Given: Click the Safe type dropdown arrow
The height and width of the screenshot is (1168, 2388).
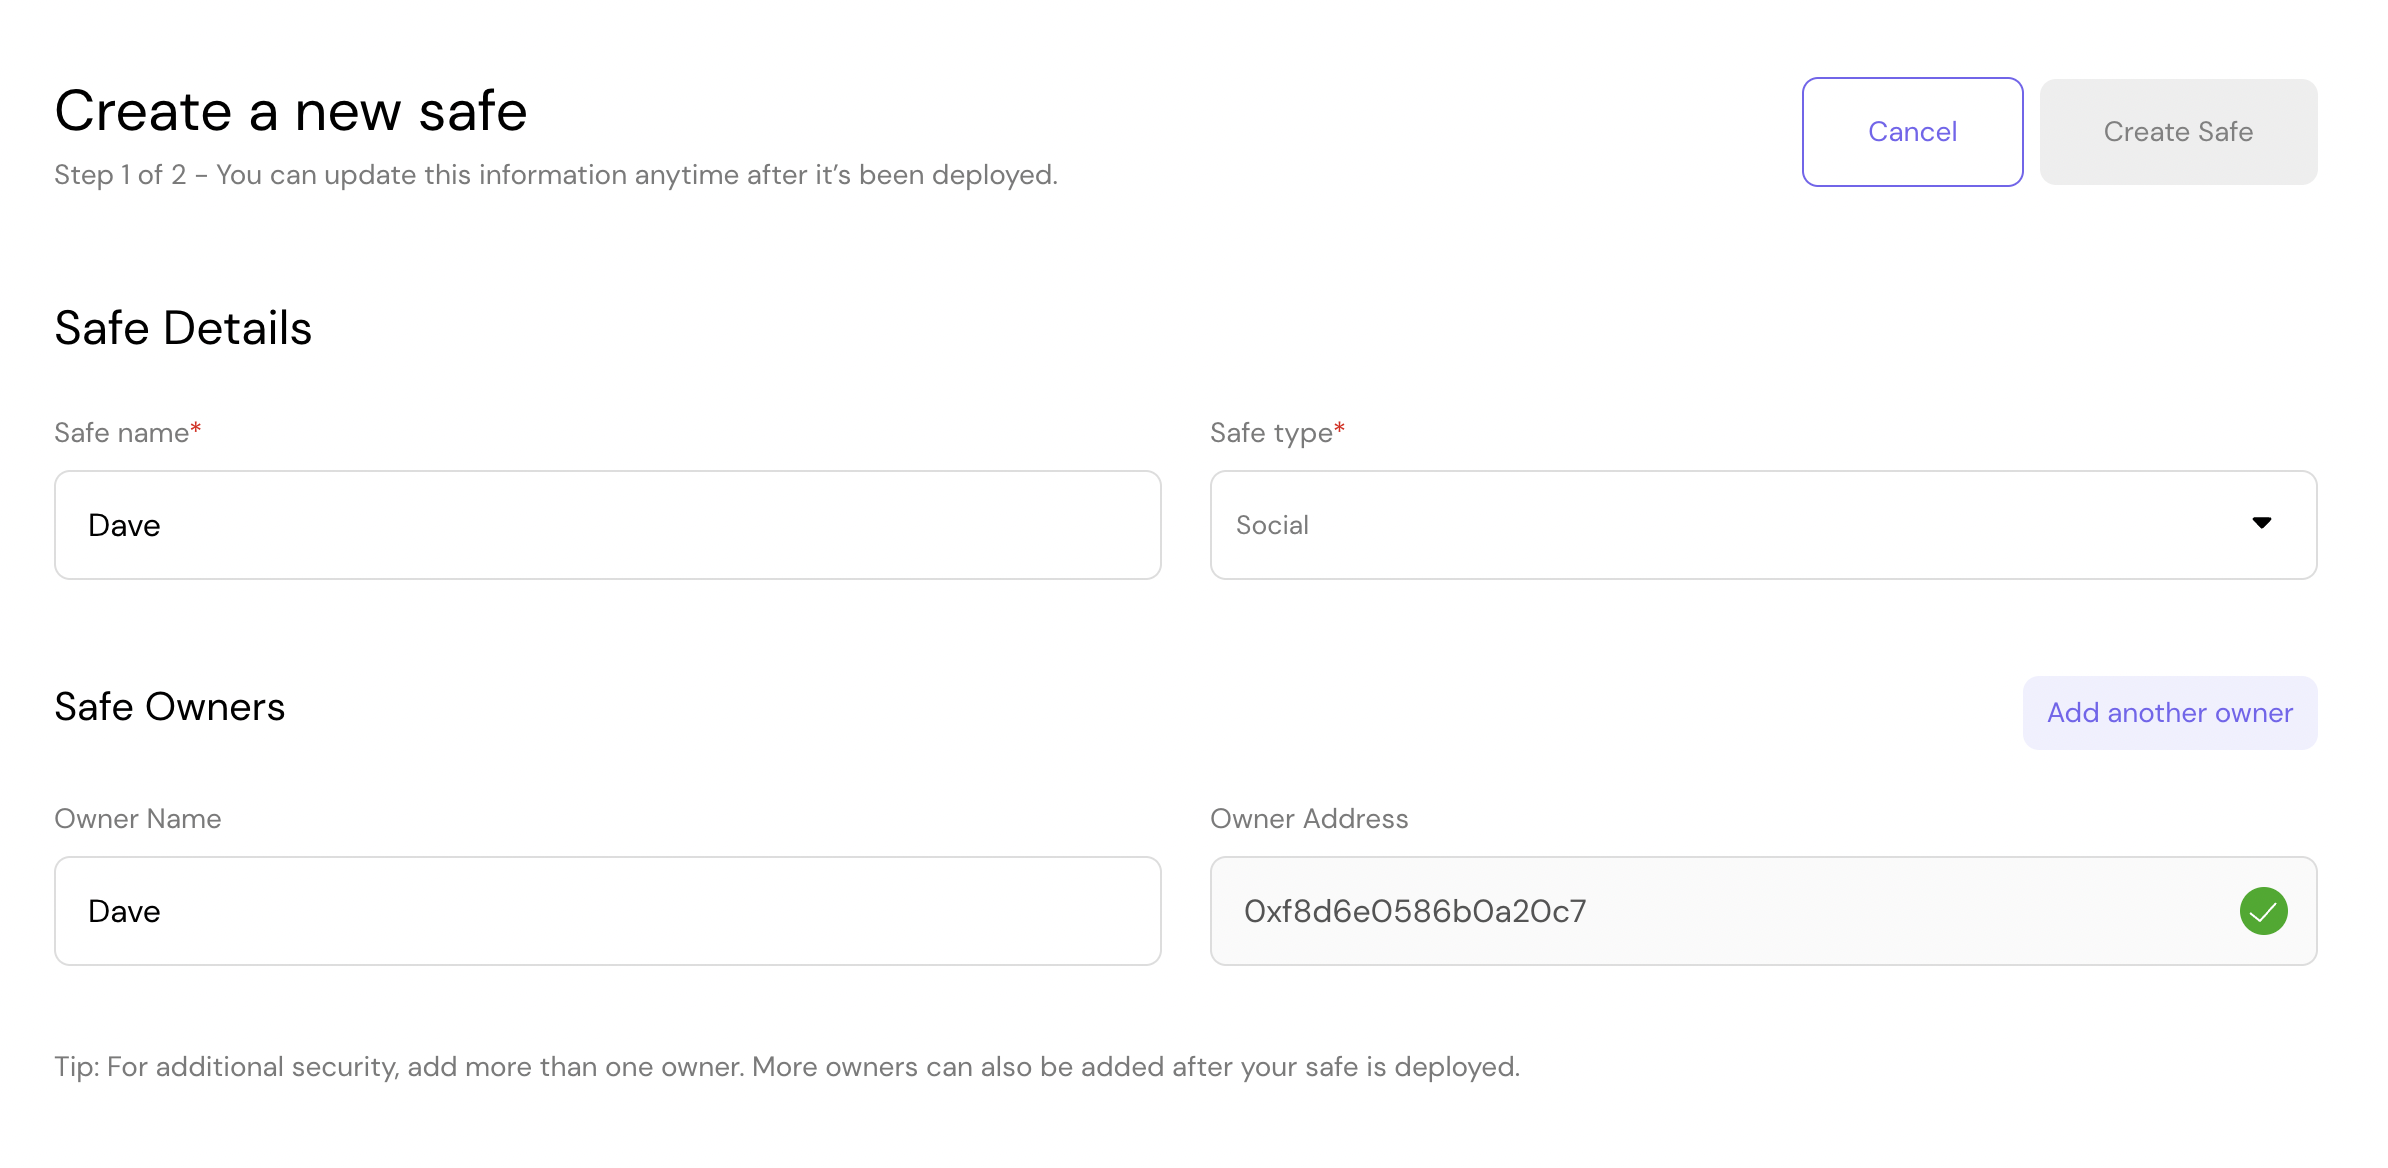Looking at the screenshot, I should [x=2261, y=523].
